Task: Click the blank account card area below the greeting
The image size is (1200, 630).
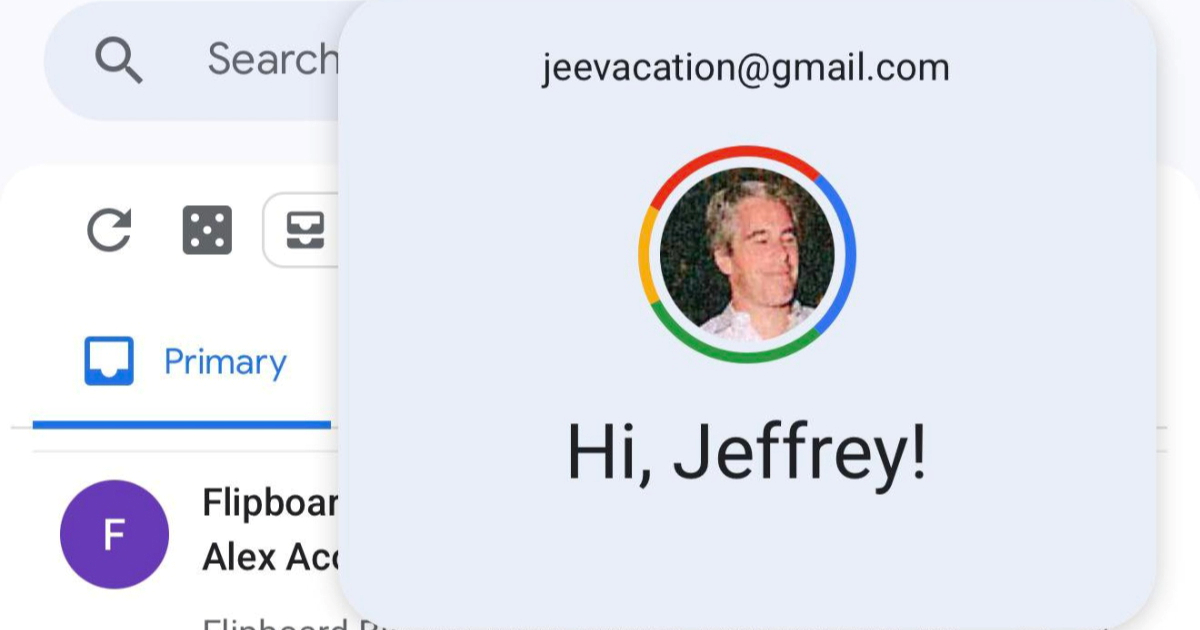Action: click(x=746, y=560)
